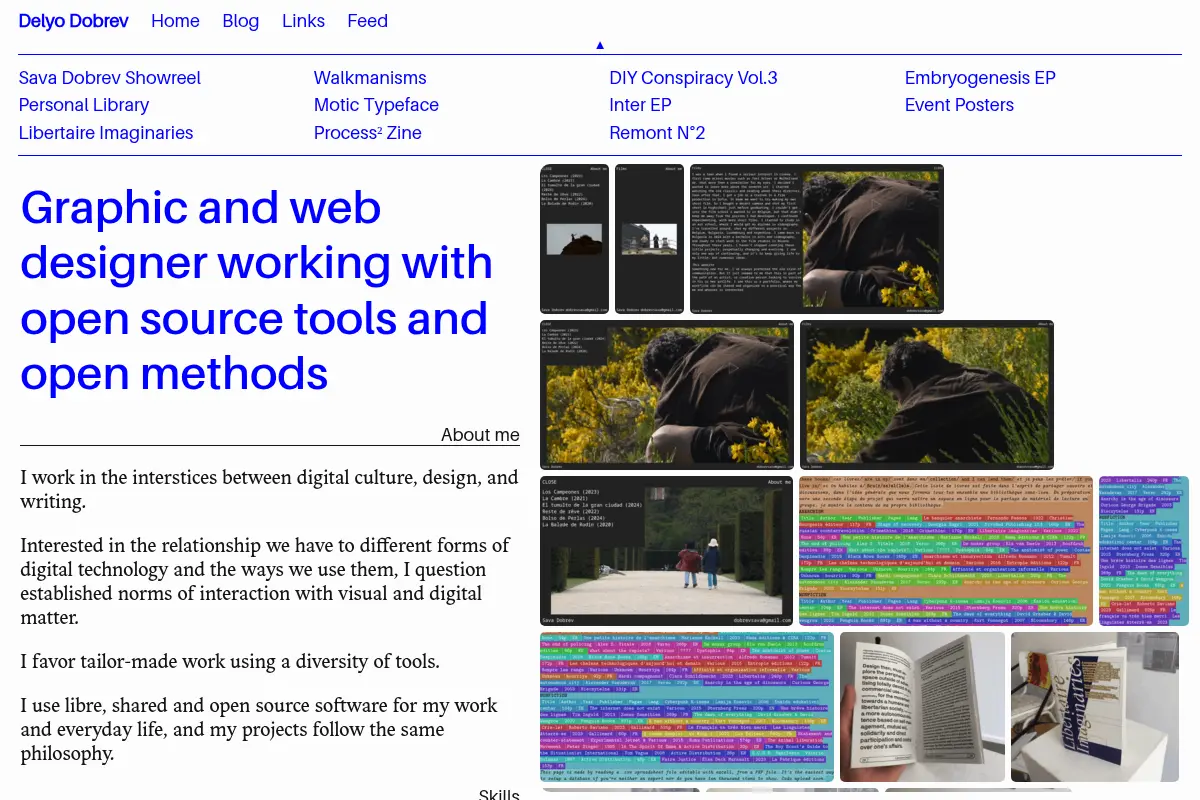Viewport: 1200px width, 800px height.
Task: Open Sava Dobrev Showreel project
Action: click(110, 78)
